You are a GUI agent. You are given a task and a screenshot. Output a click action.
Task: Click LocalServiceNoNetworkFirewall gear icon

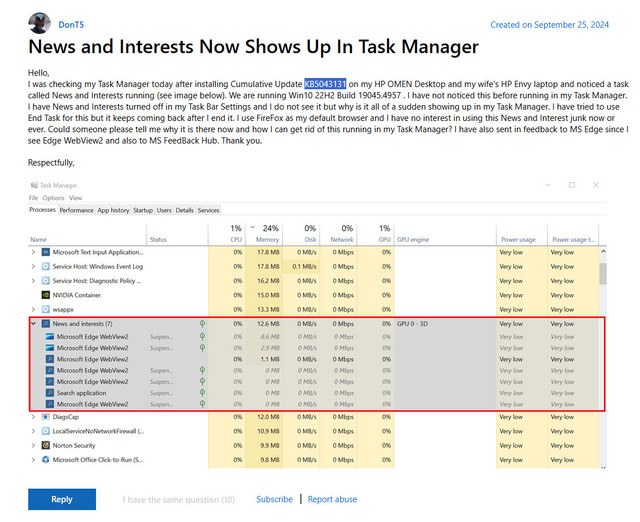point(46,431)
